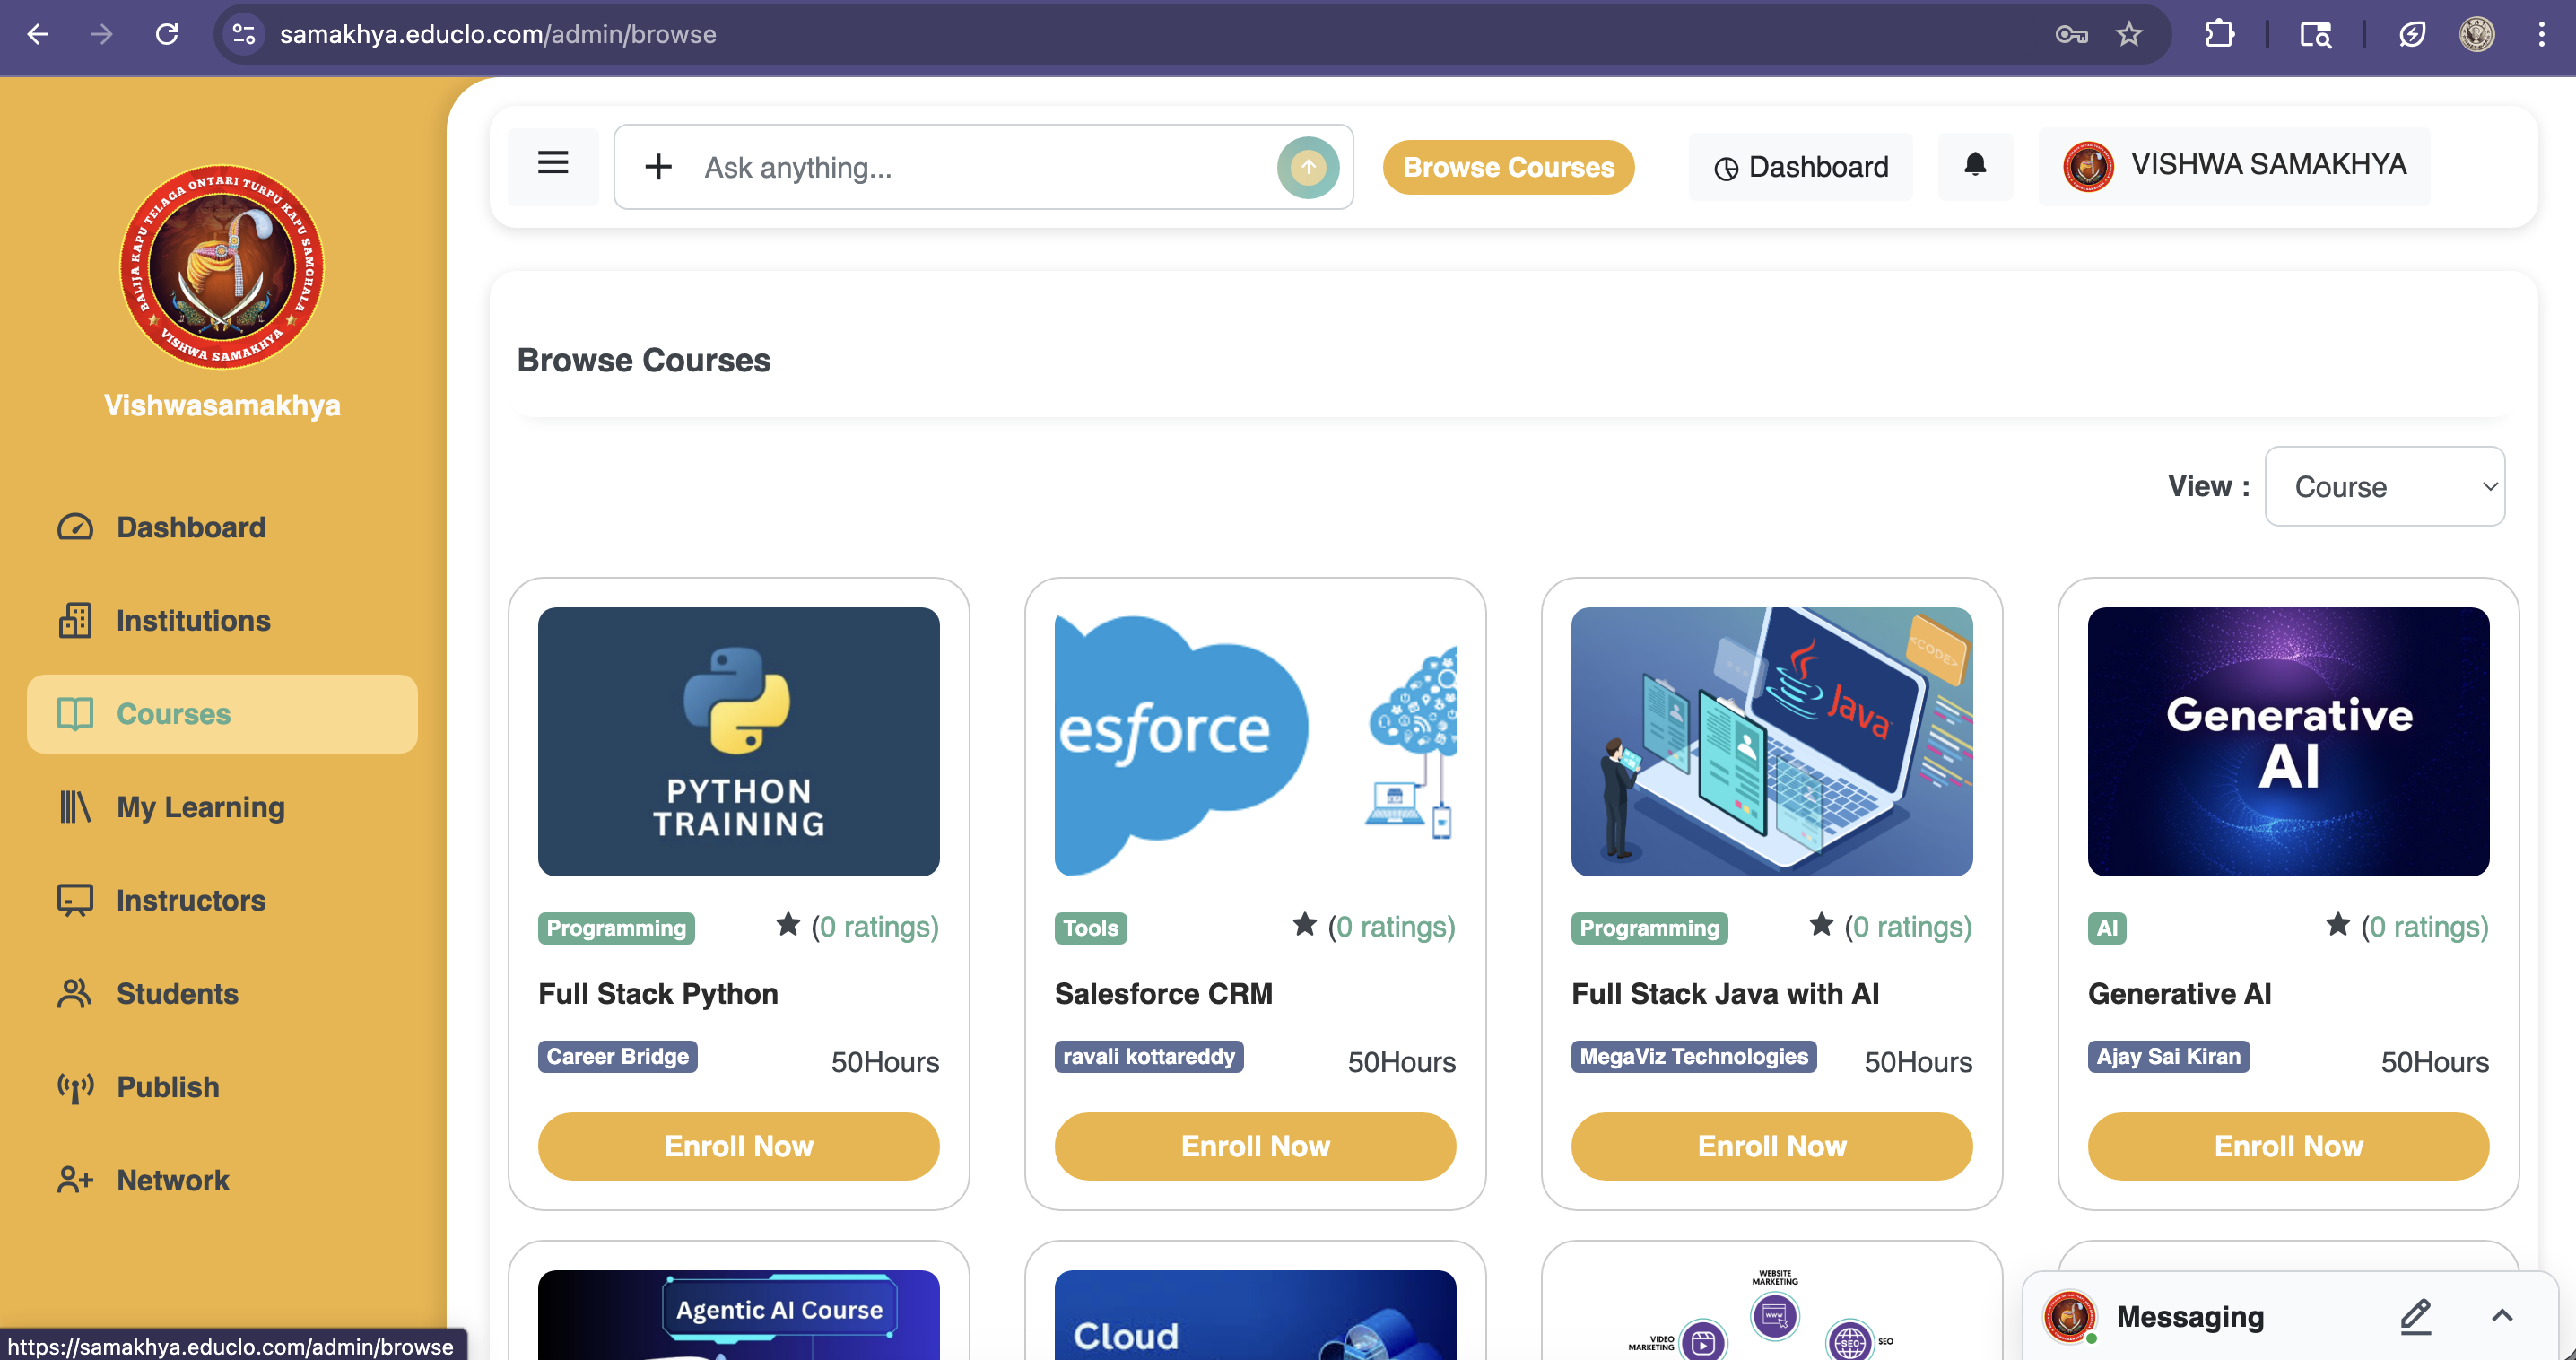This screenshot has width=2576, height=1360.
Task: Click Career Bridge instructor tag
Action: (617, 1056)
